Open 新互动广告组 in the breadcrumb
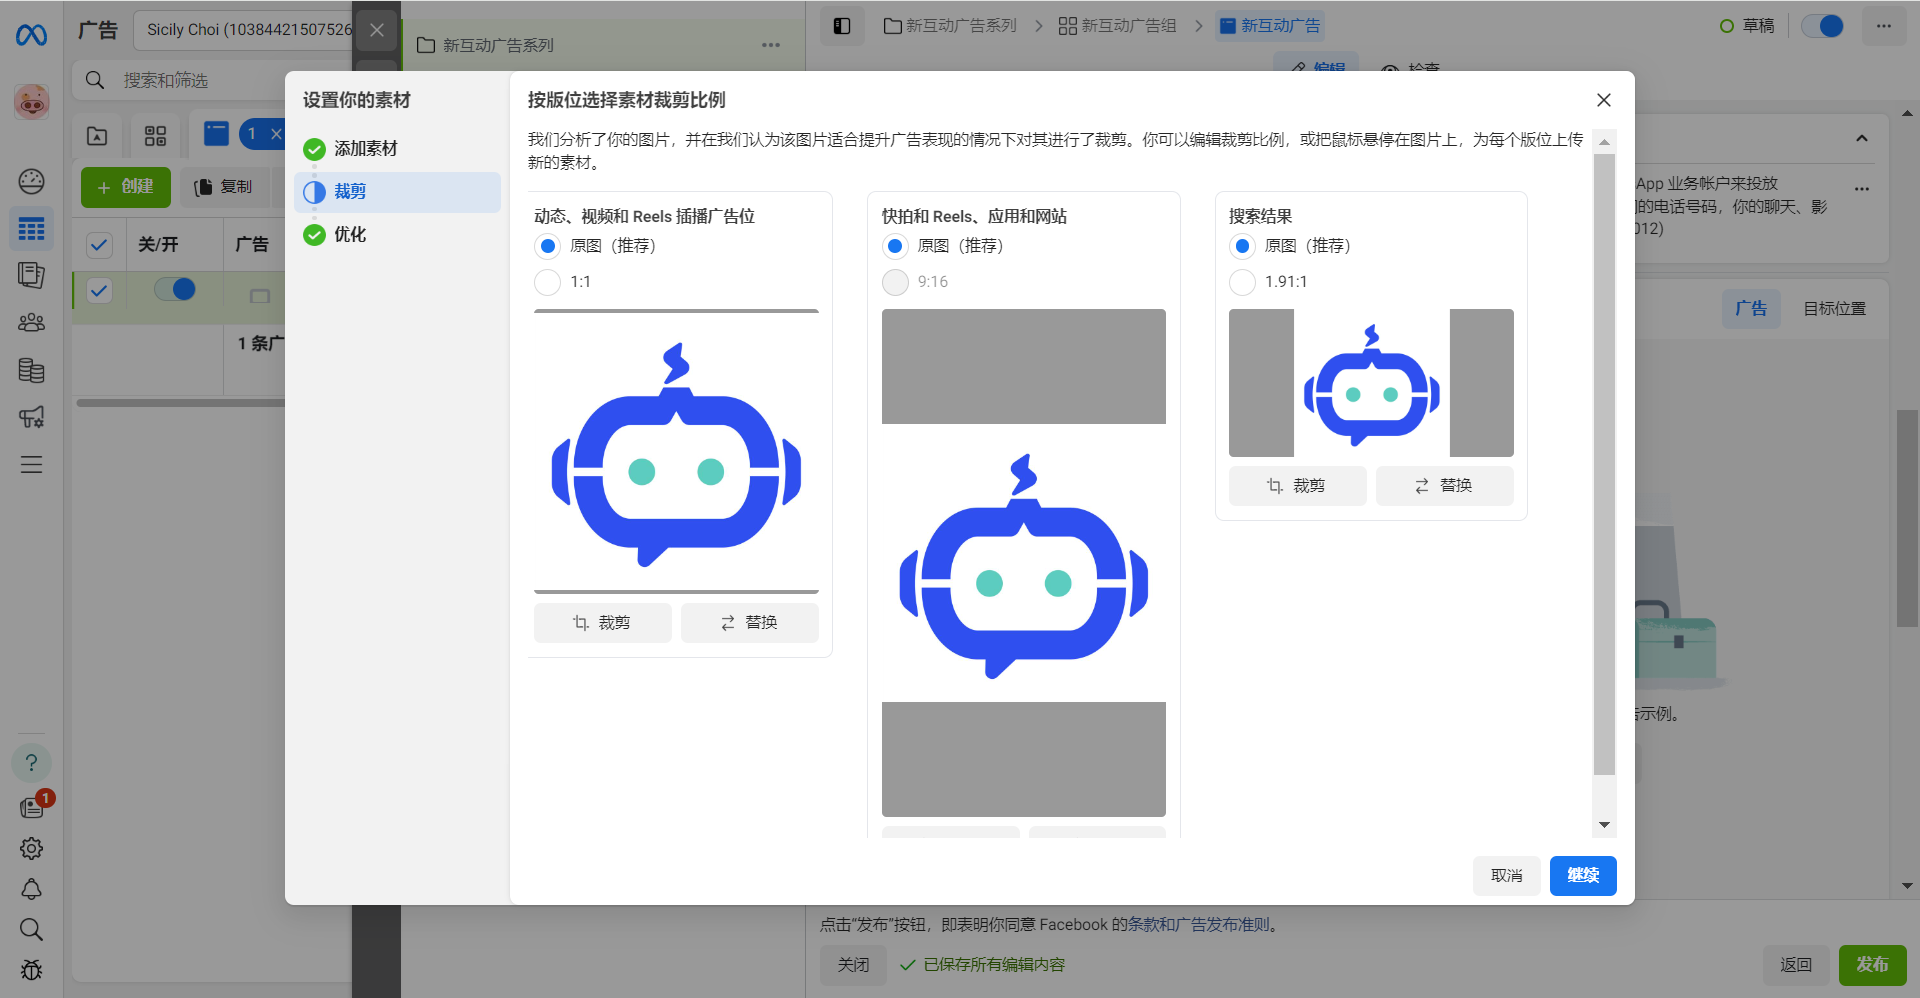The height and width of the screenshot is (998, 1920). pyautogui.click(x=1117, y=26)
